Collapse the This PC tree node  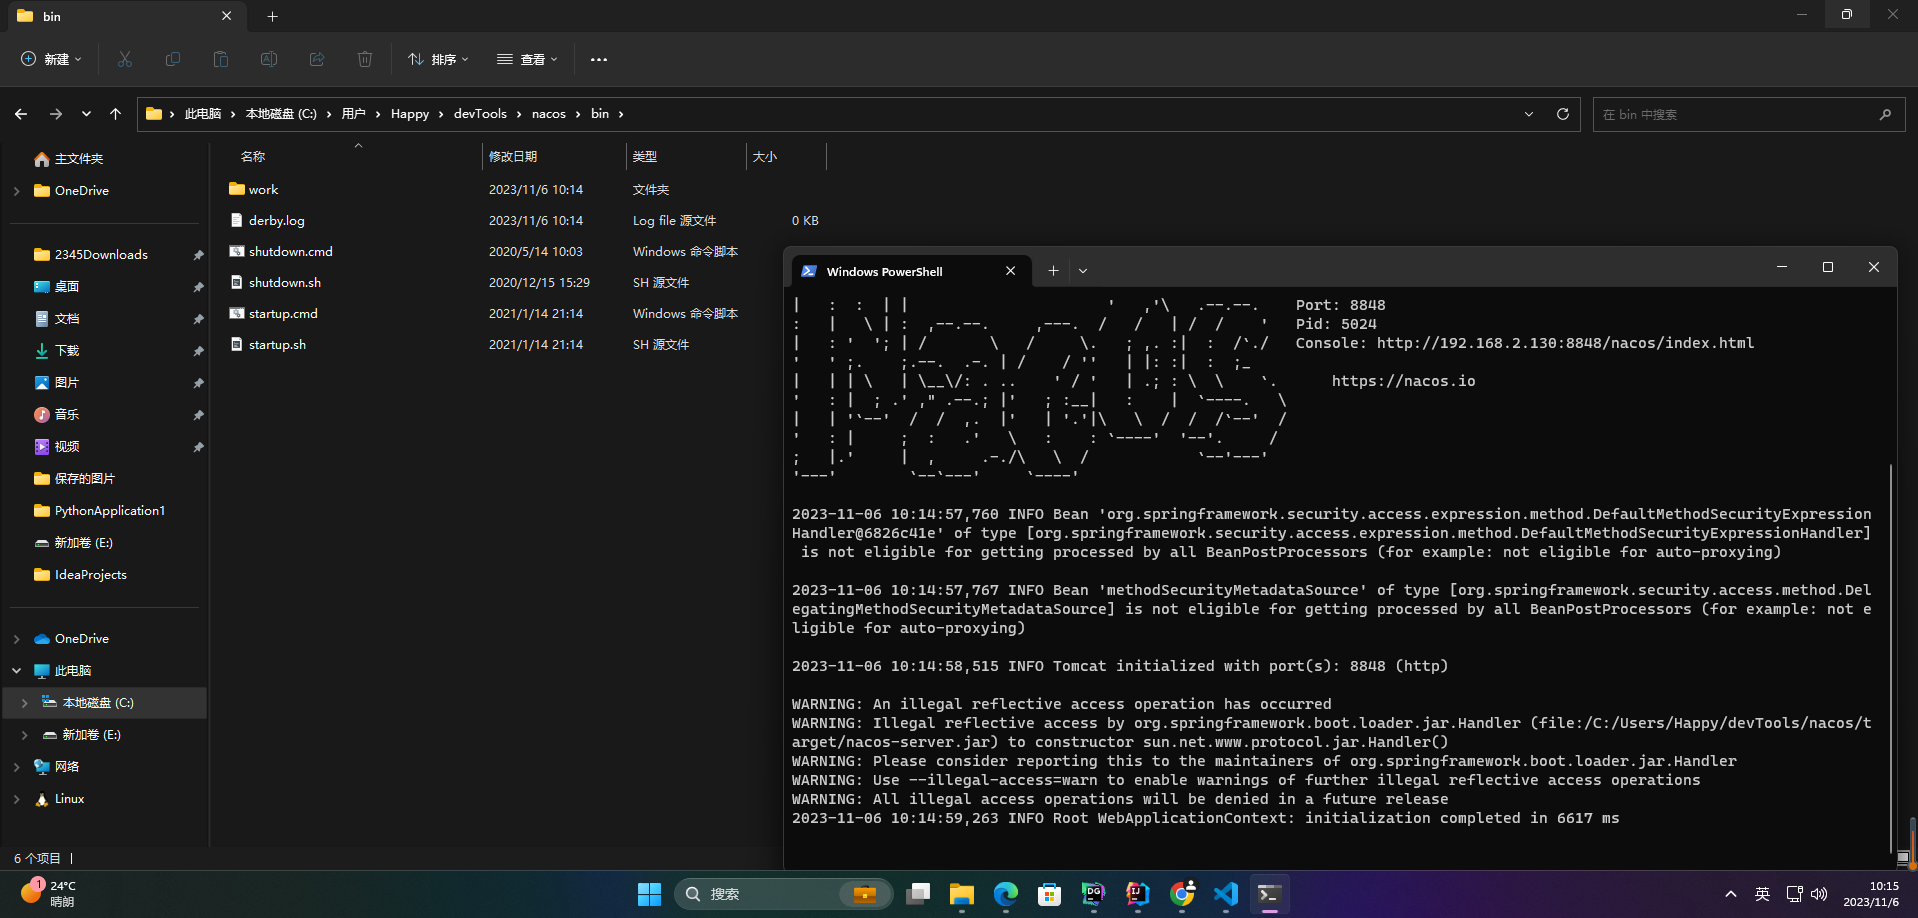tap(16, 671)
